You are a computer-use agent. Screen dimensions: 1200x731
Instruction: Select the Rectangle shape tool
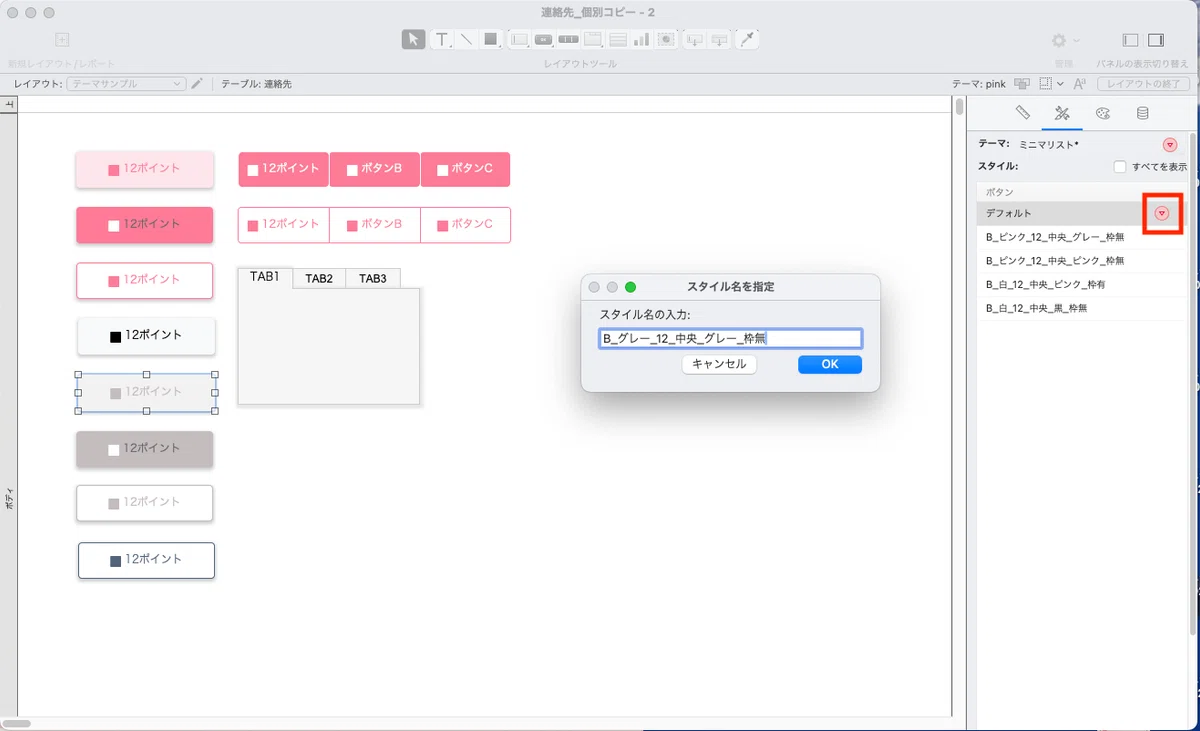(491, 40)
